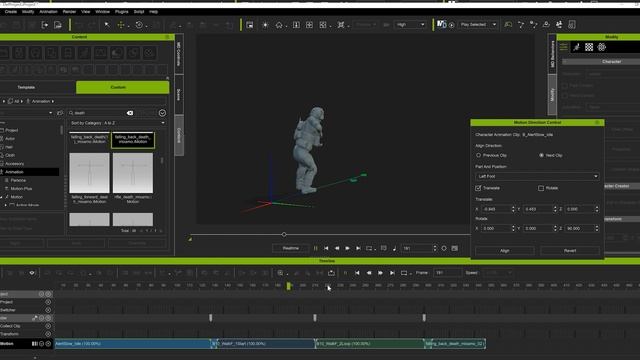Open the Render menu

[x=69, y=12]
